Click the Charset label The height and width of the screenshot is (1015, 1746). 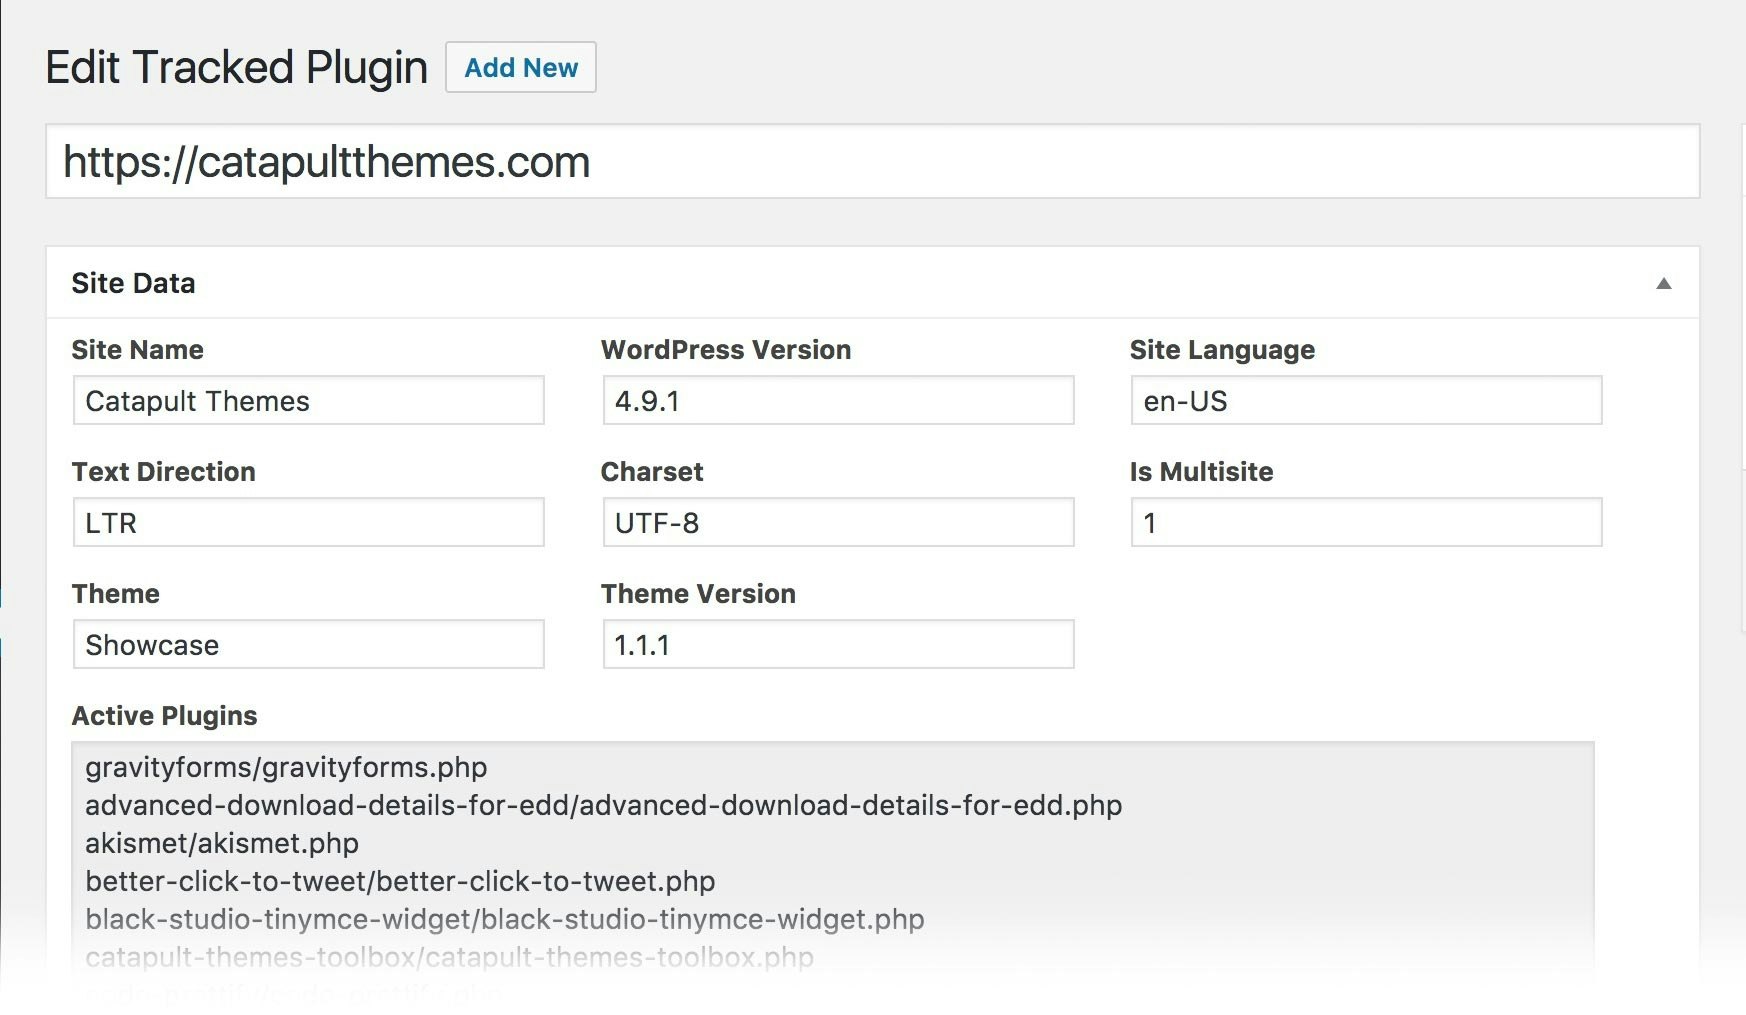pyautogui.click(x=652, y=472)
